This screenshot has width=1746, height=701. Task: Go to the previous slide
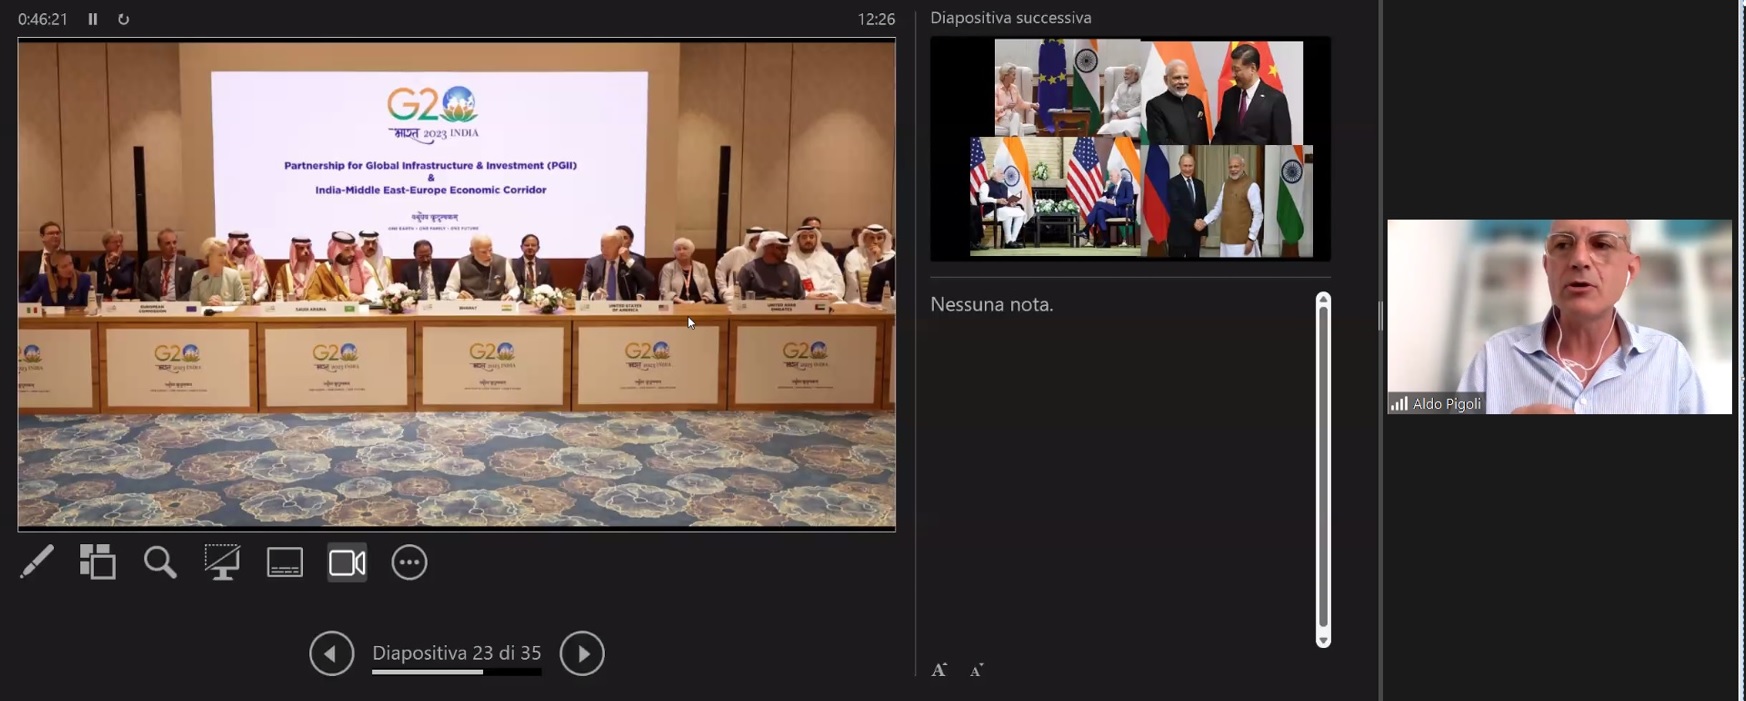tap(332, 654)
